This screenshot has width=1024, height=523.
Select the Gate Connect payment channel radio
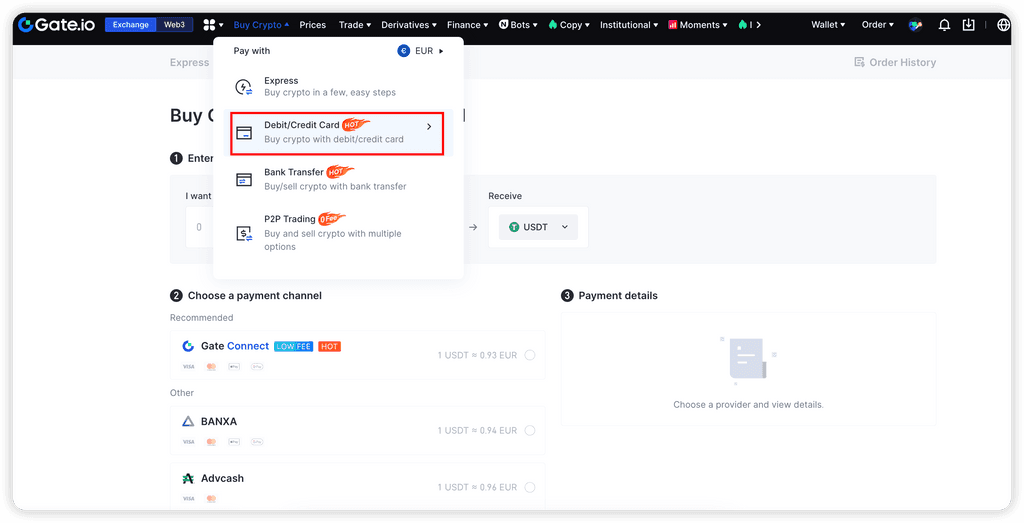click(529, 355)
